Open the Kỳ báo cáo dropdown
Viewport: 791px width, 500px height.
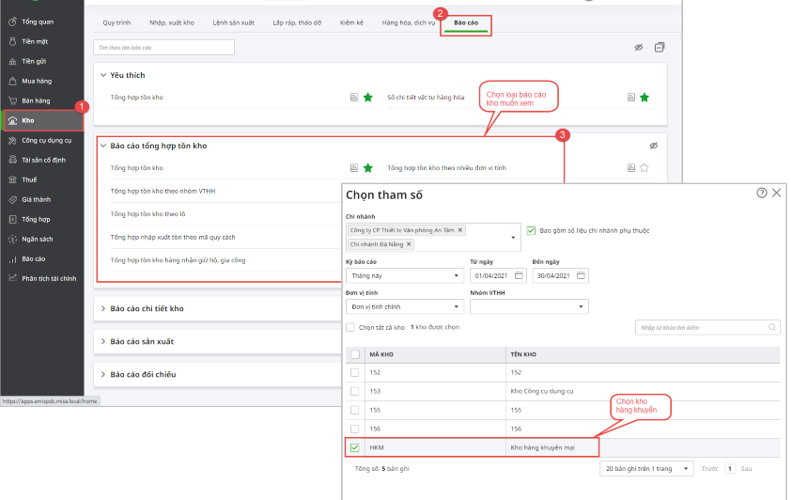click(x=456, y=276)
